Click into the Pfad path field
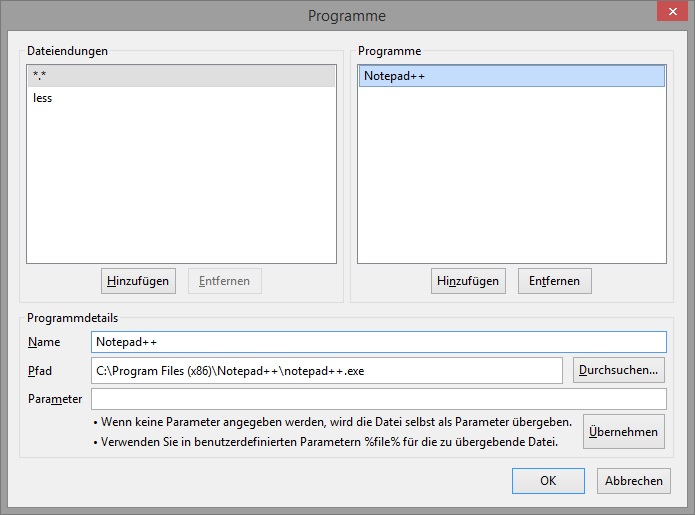Image resolution: width=695 pixels, height=515 pixels. tap(327, 371)
